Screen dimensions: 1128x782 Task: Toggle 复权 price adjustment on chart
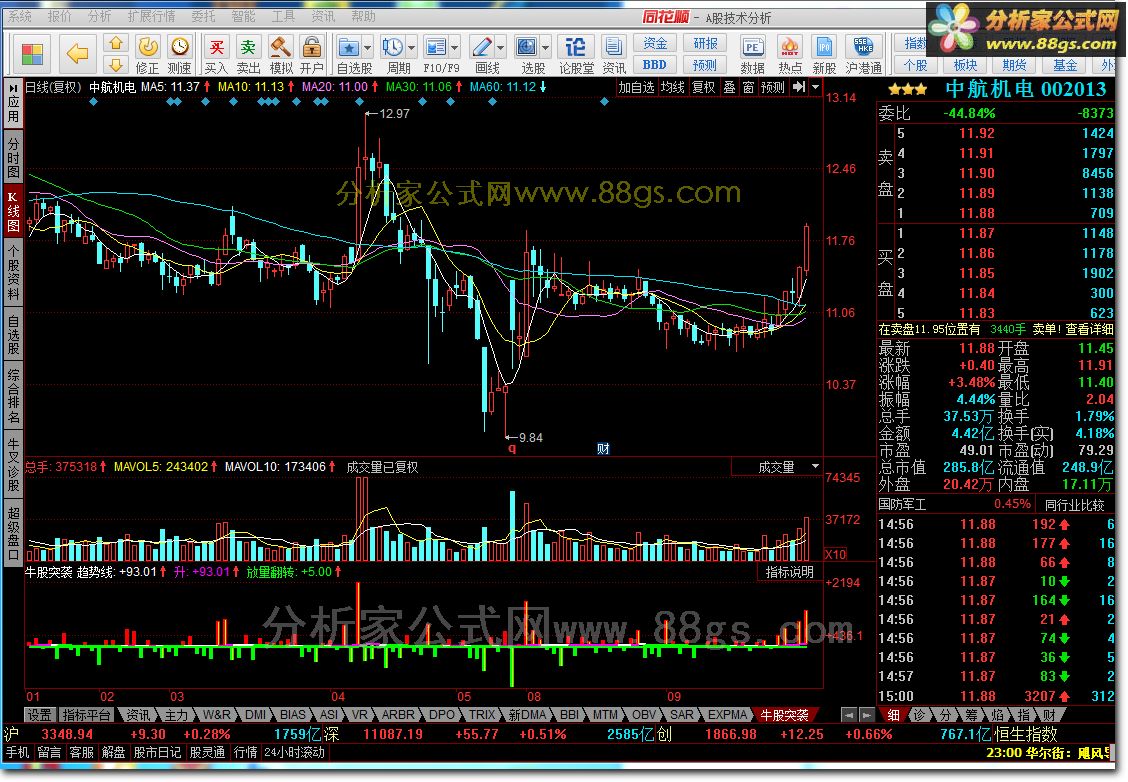coord(704,87)
